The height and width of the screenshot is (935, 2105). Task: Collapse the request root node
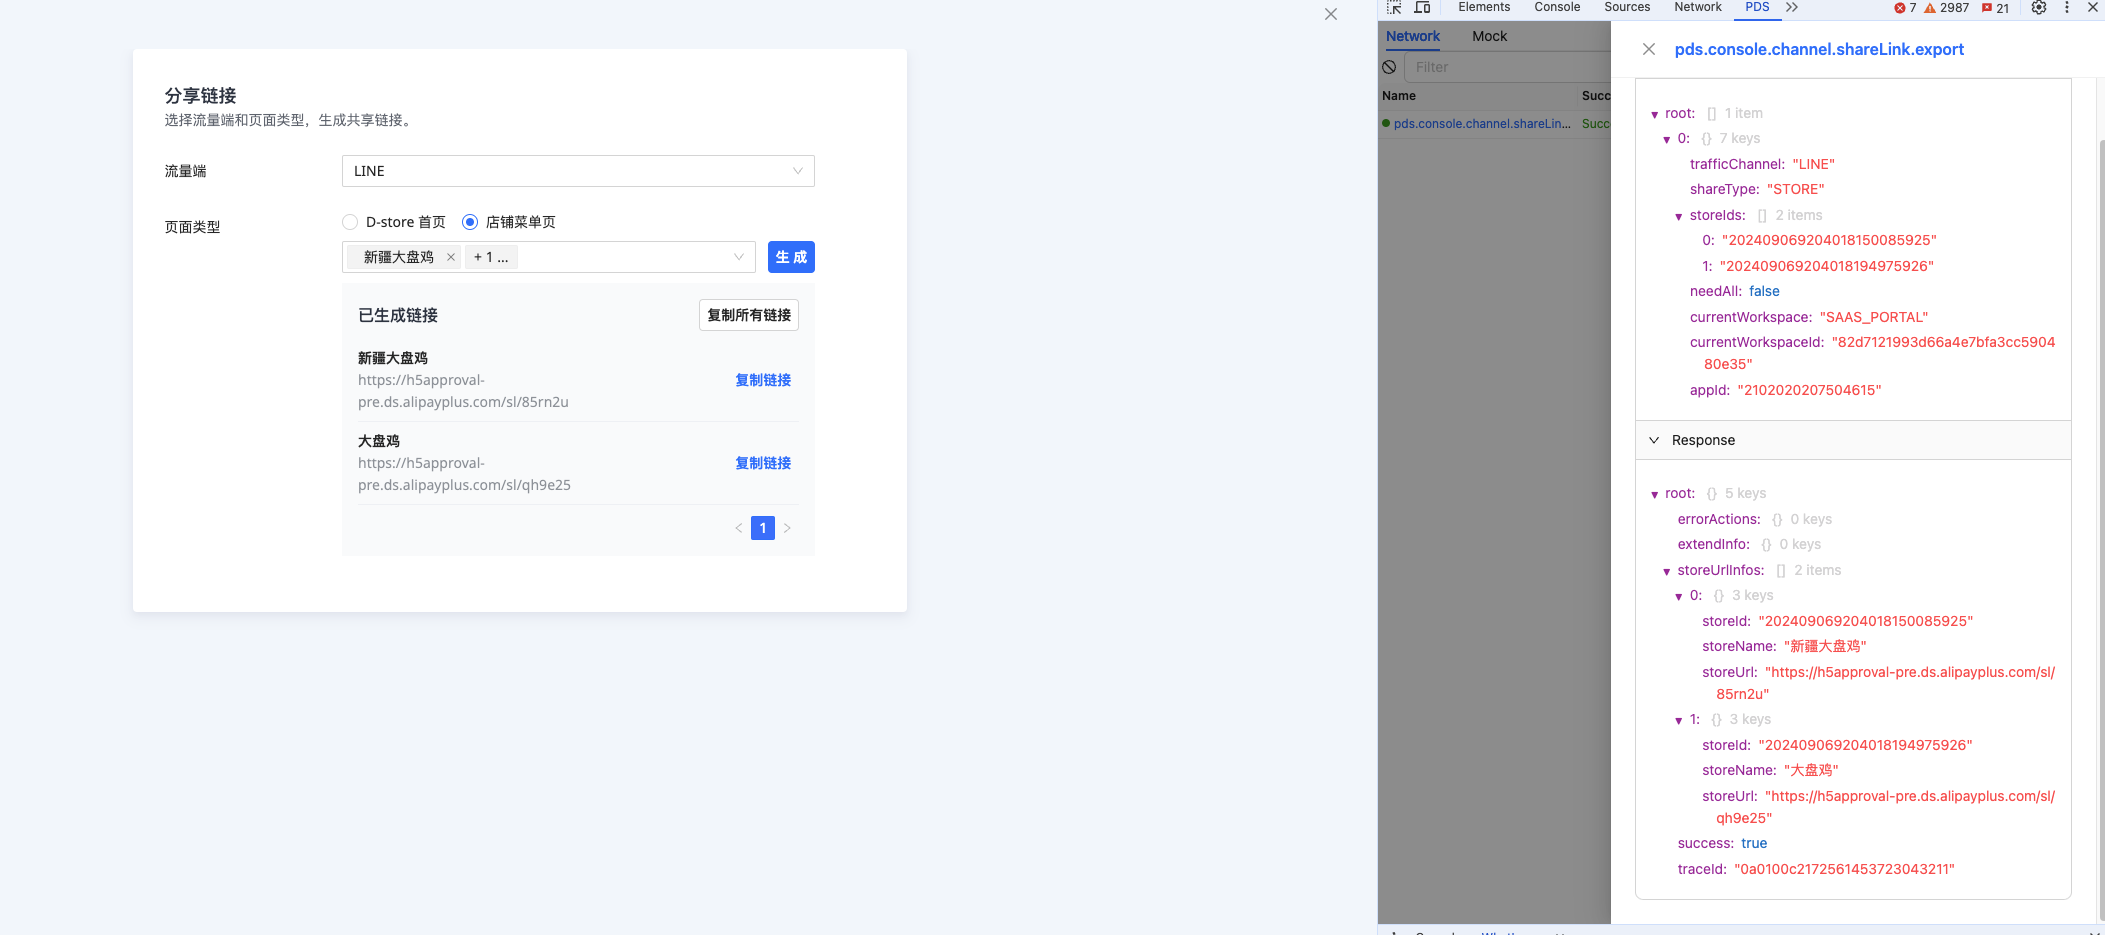1655,114
